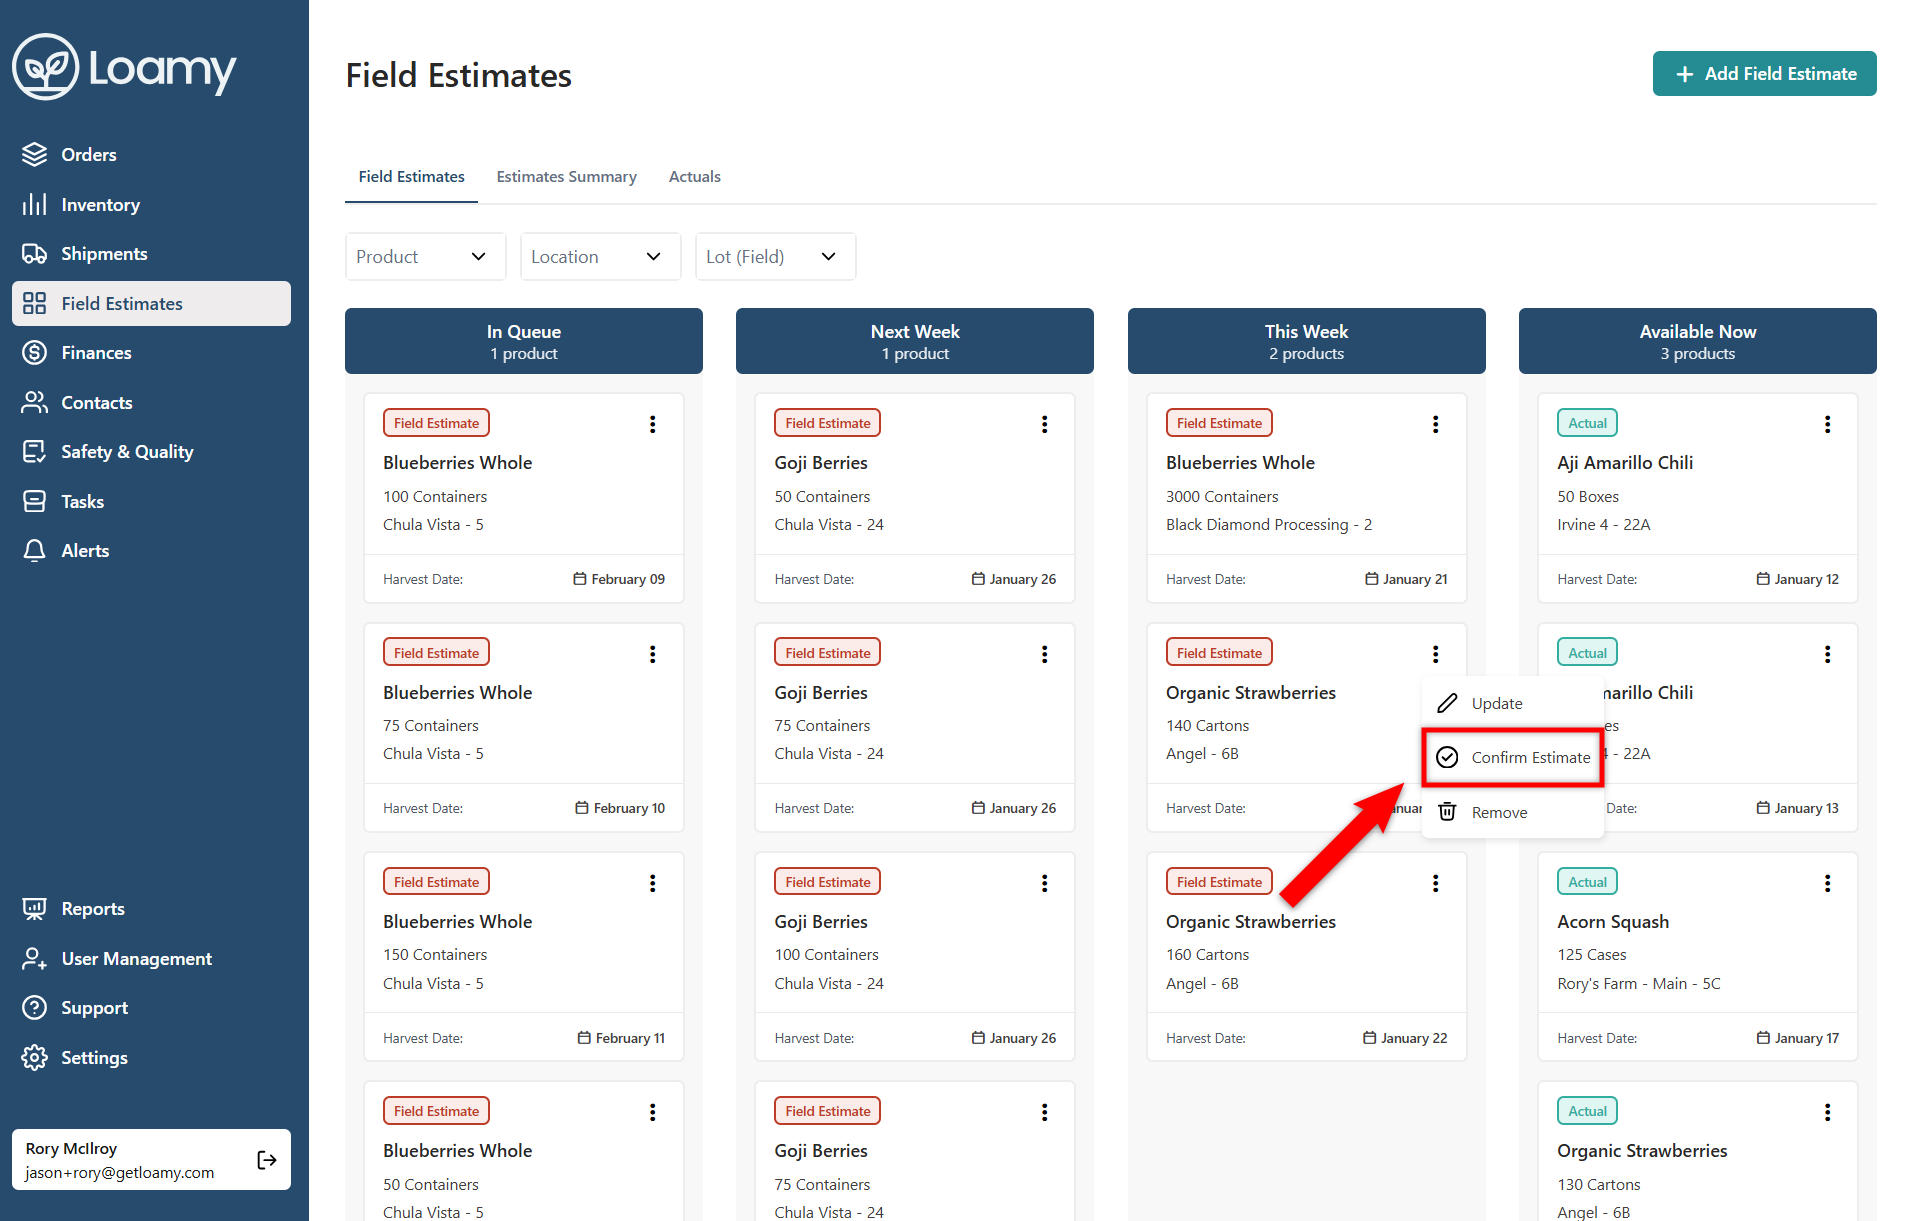Screen dimensions: 1909x1221
Task: Open the Lot (Field) dropdown
Action: [x=775, y=257]
